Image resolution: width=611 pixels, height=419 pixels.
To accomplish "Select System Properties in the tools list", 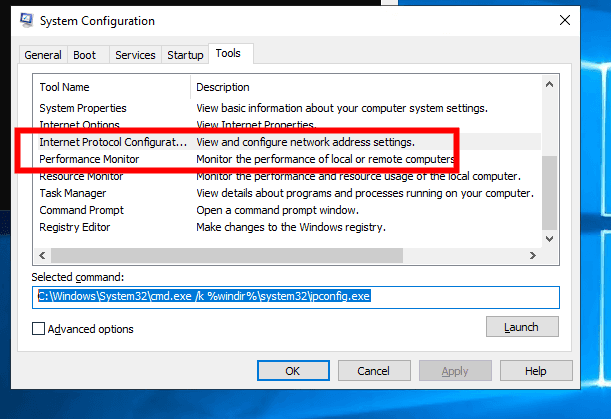I will (x=83, y=108).
